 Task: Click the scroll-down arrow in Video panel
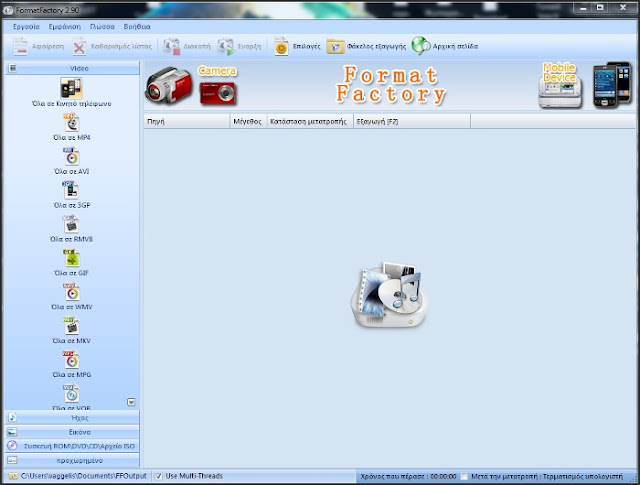(131, 402)
